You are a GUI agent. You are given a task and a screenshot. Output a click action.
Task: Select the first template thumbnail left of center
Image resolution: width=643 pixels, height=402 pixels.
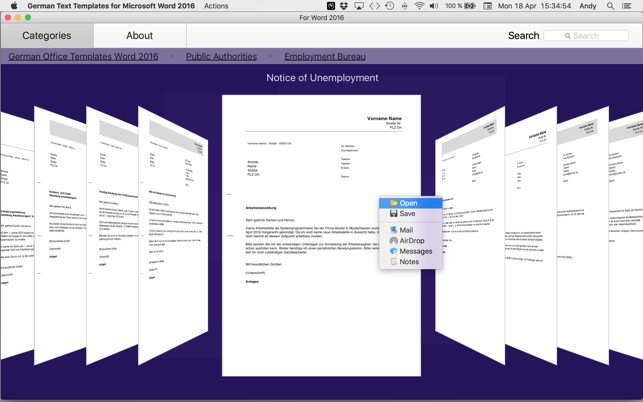(x=173, y=235)
